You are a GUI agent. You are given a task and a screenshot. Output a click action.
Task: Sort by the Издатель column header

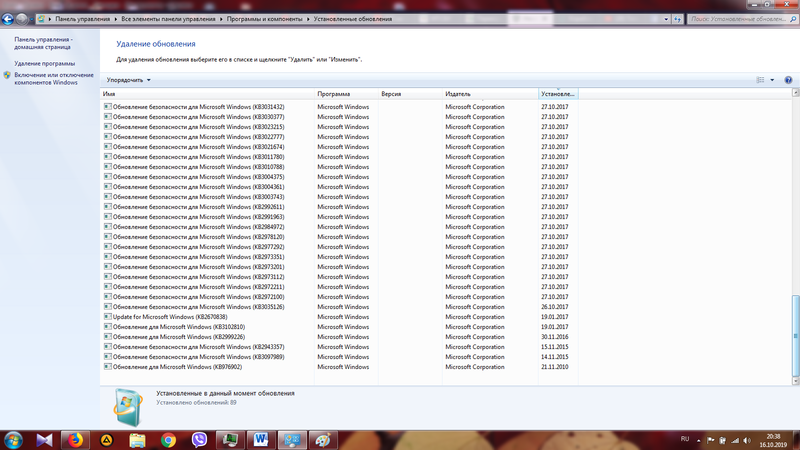coord(490,94)
